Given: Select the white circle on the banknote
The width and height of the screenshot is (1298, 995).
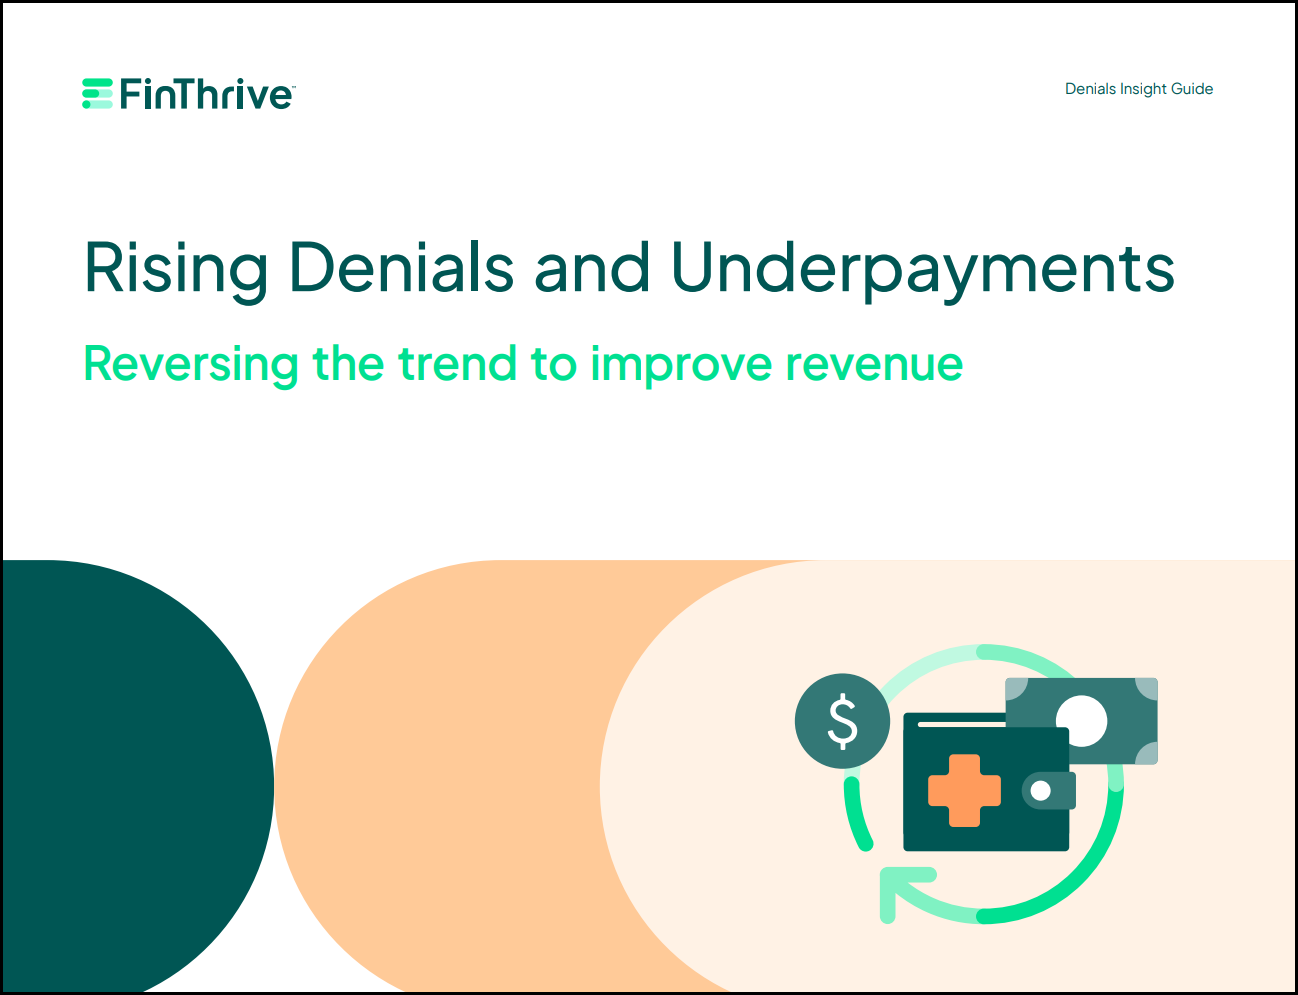Looking at the screenshot, I should pyautogui.click(x=1081, y=720).
